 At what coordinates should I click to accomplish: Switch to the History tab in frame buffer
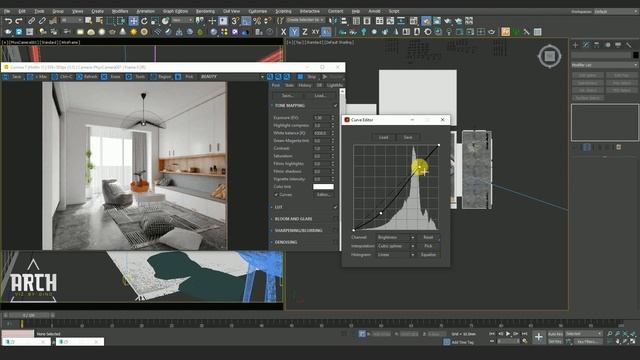(x=304, y=85)
